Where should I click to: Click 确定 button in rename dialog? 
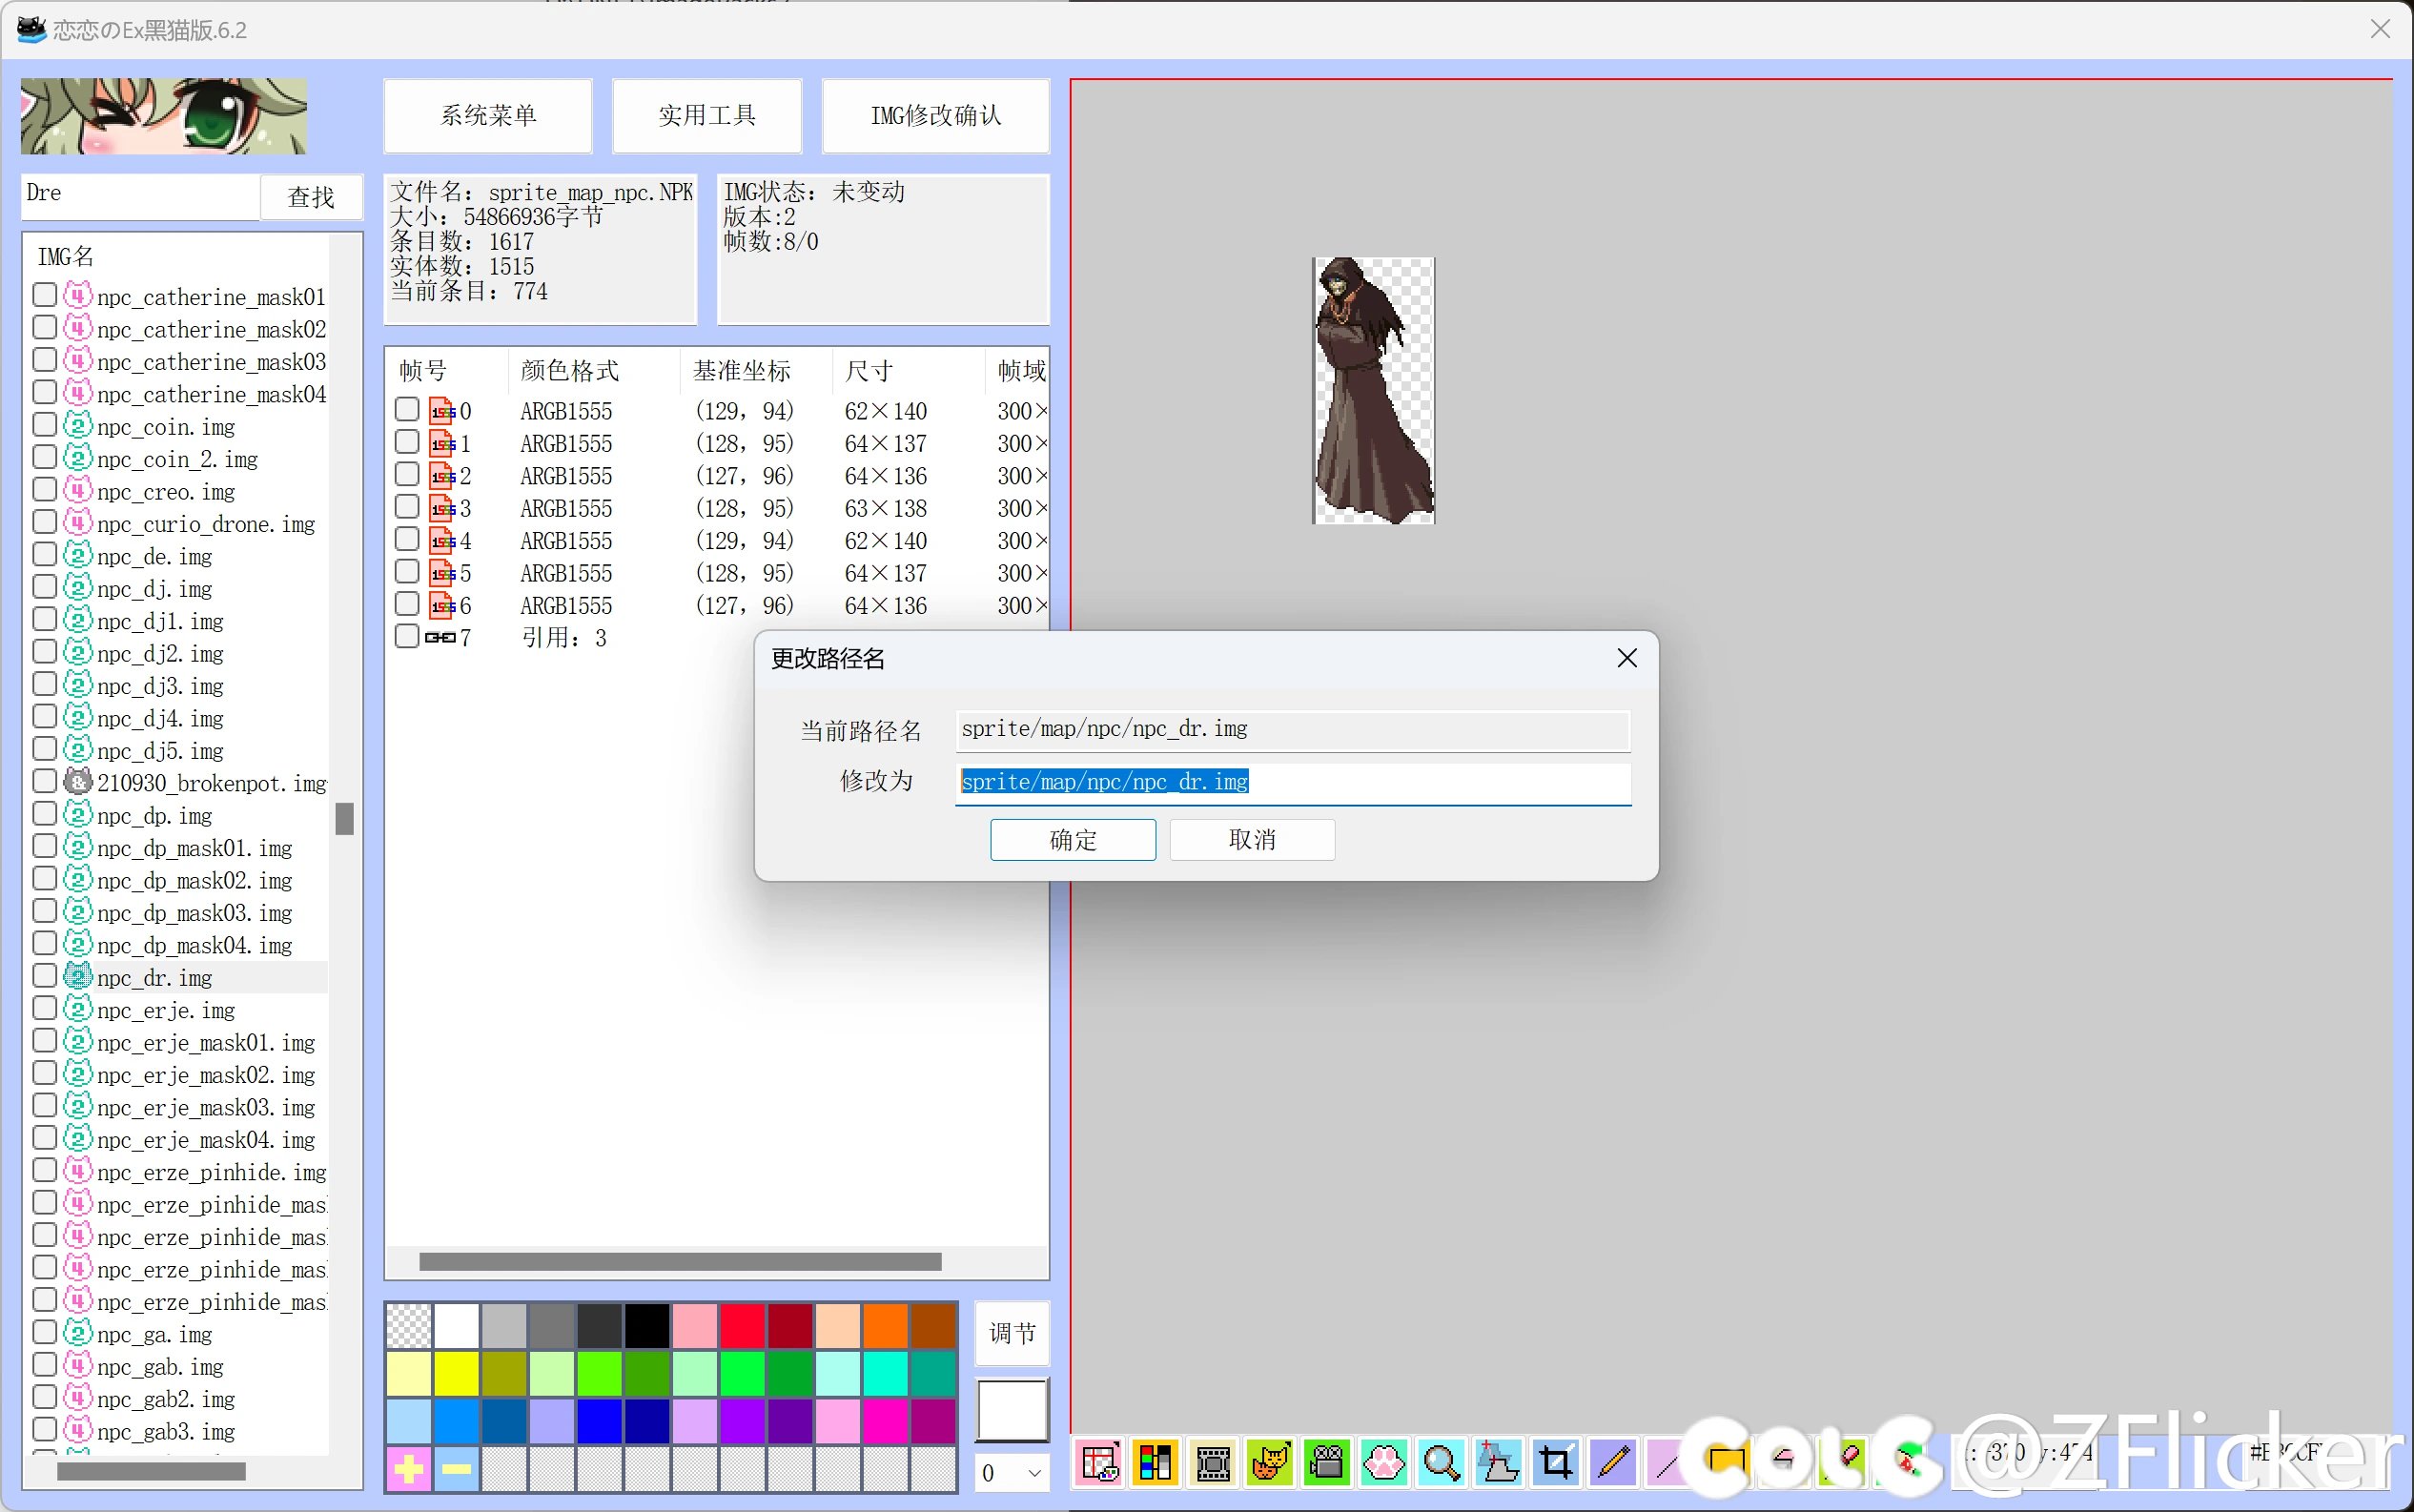[x=1072, y=840]
